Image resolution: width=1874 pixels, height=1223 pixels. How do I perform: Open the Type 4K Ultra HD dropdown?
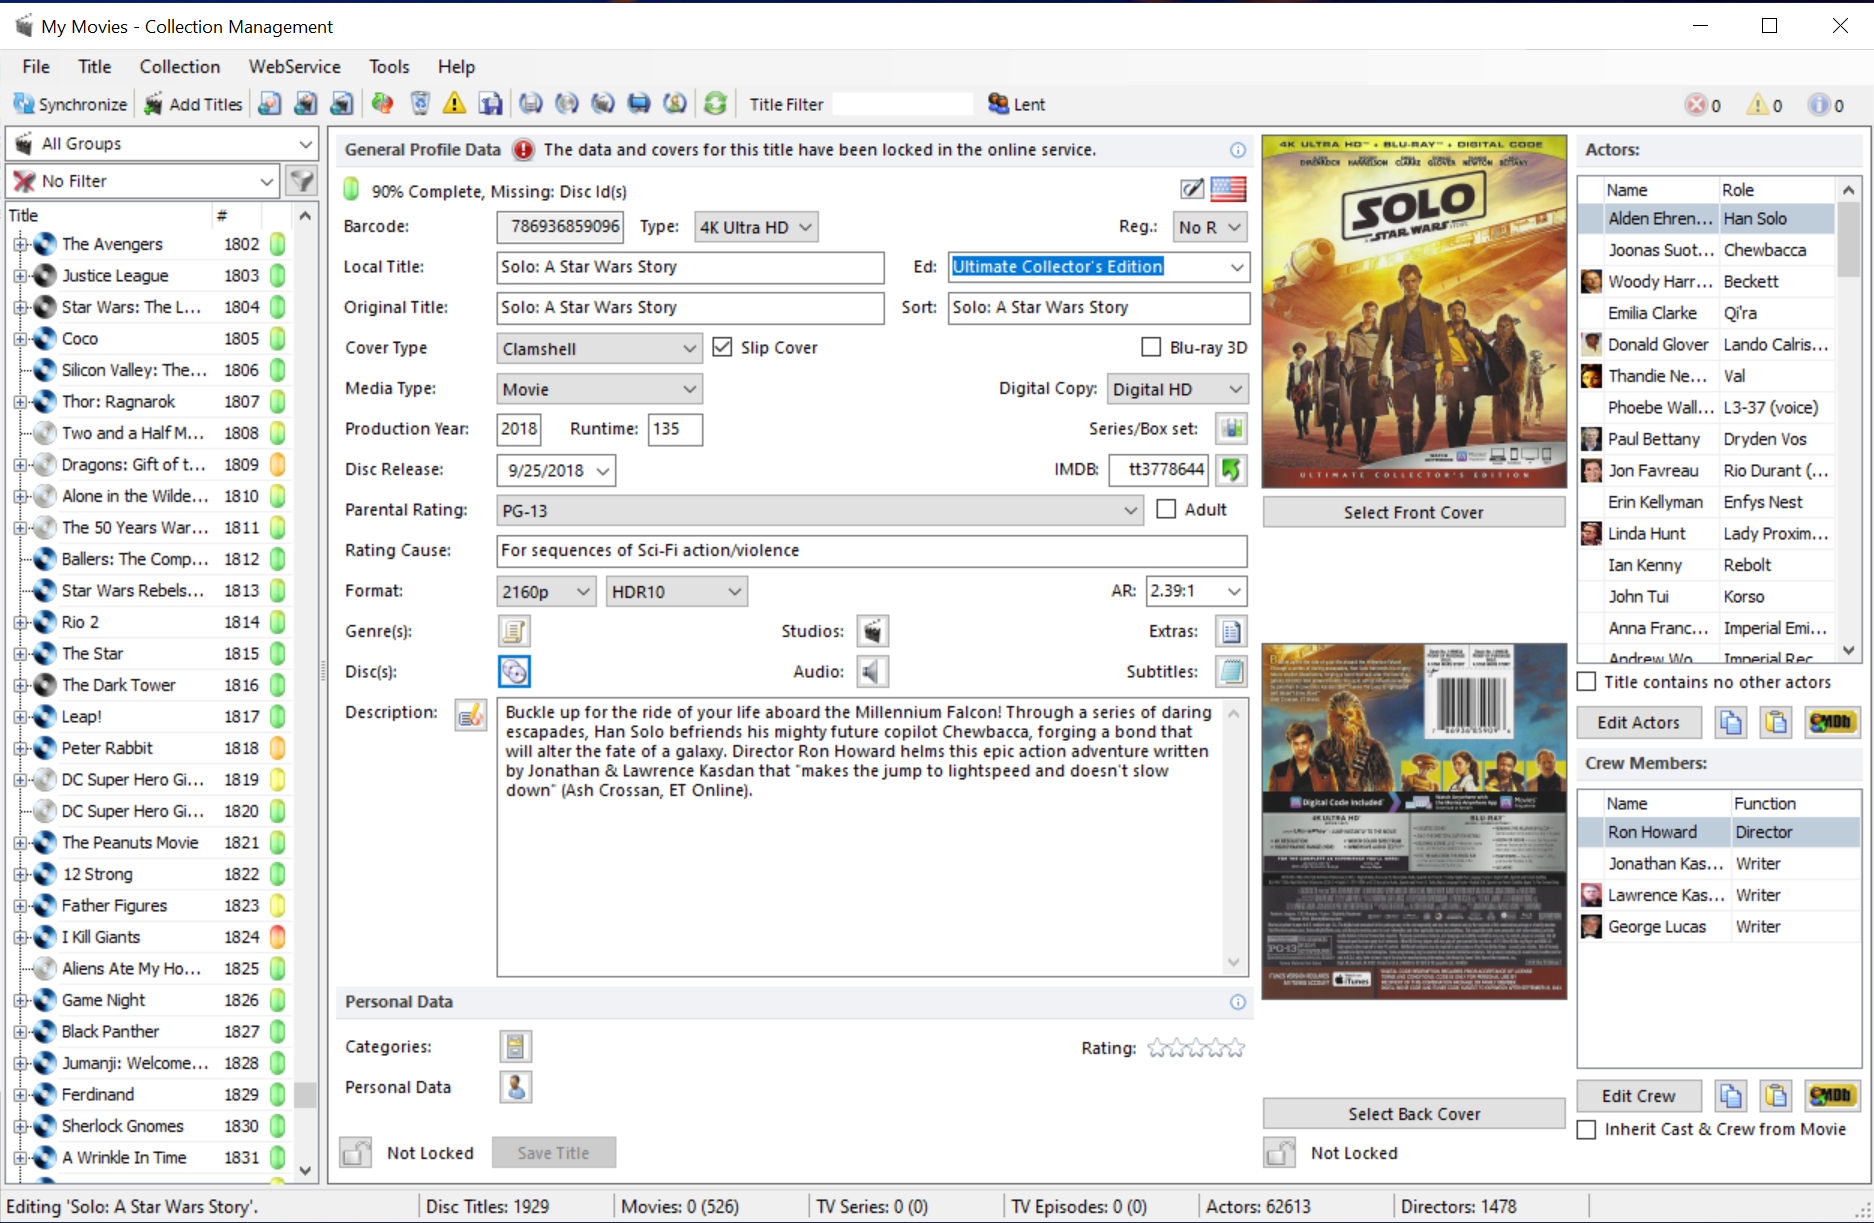[x=756, y=227]
